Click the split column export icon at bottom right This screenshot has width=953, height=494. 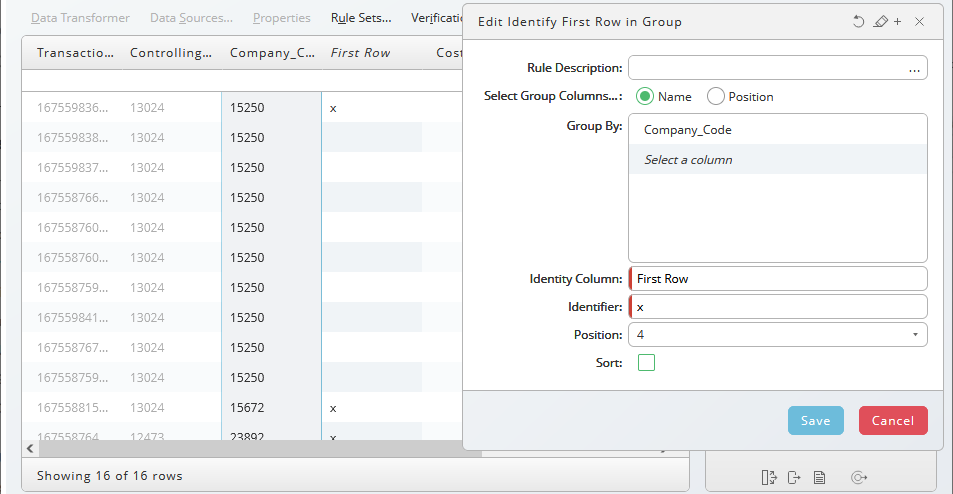[x=769, y=478]
